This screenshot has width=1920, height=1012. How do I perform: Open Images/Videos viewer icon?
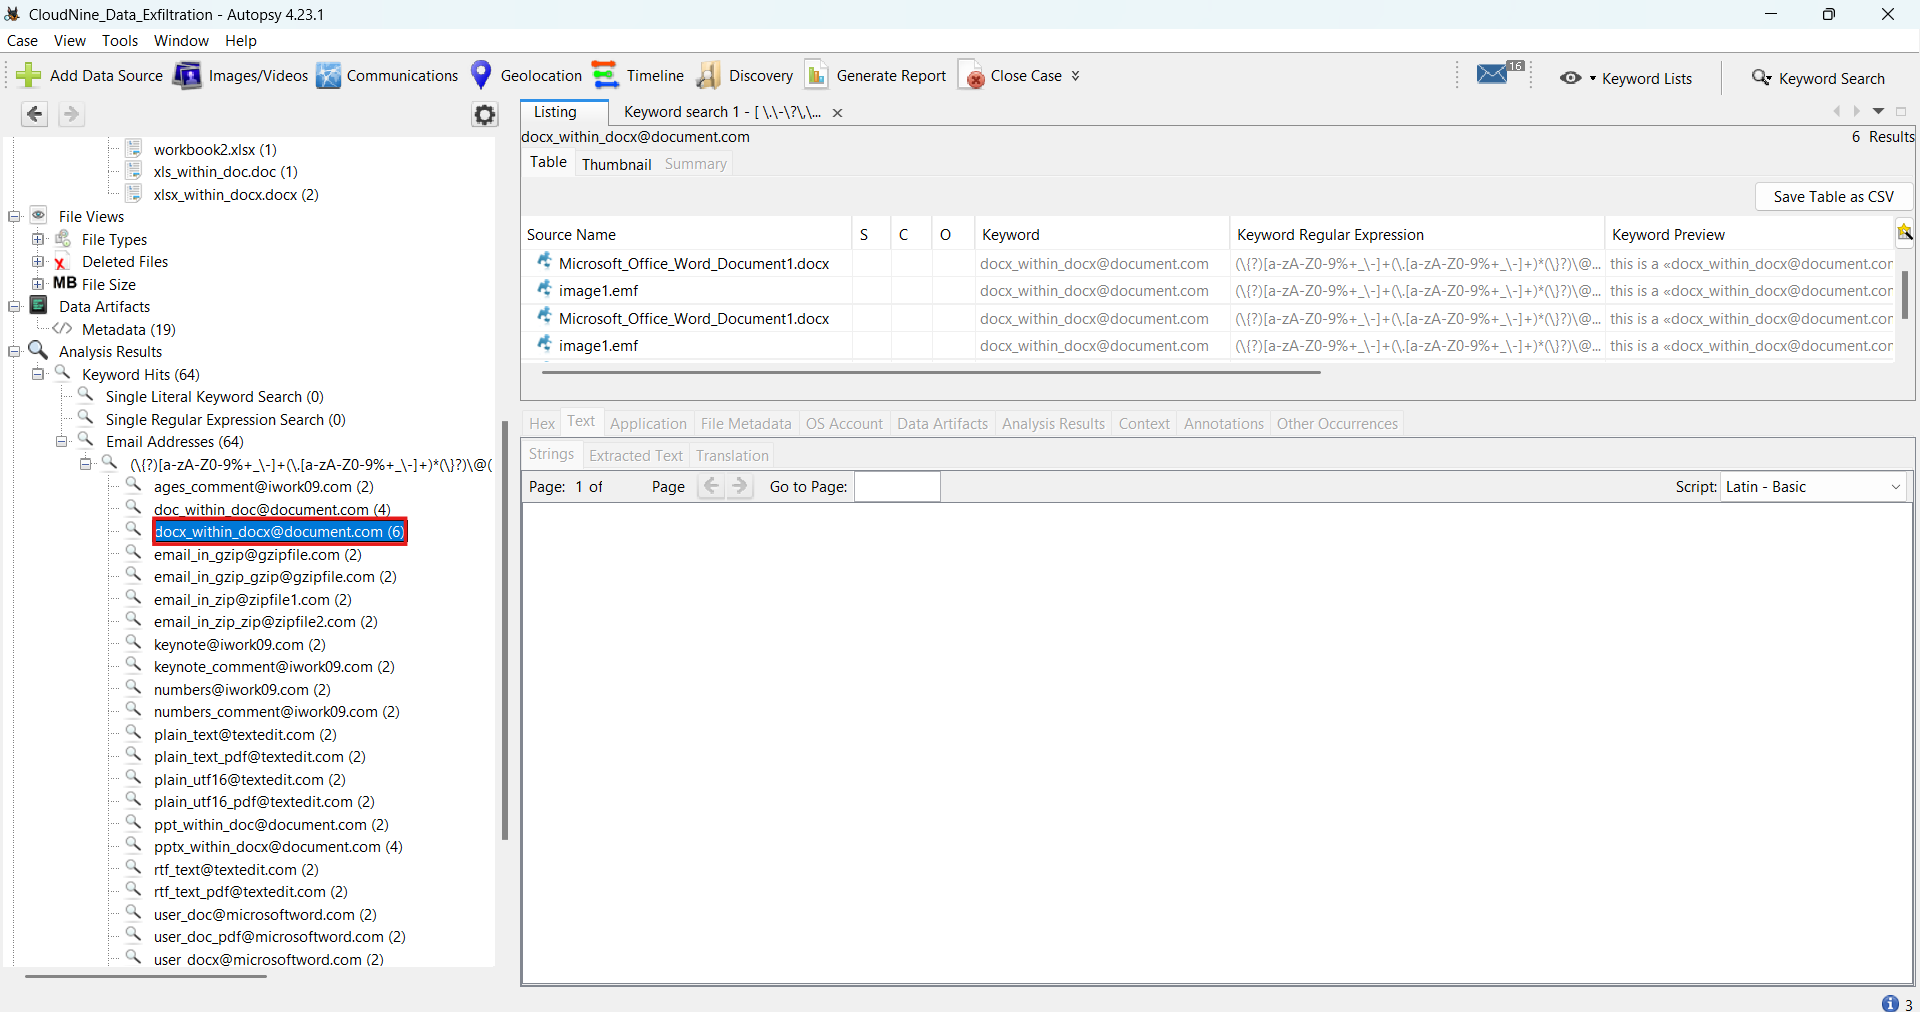187,76
